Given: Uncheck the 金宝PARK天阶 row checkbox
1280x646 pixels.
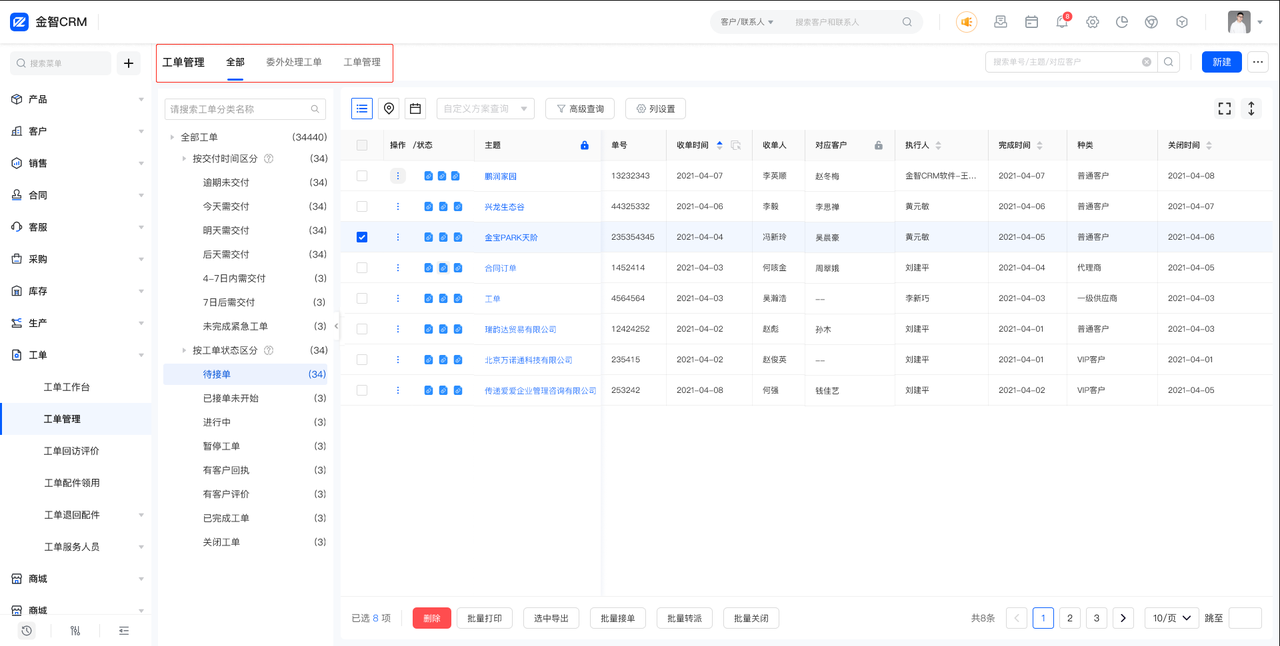Looking at the screenshot, I should [x=362, y=237].
